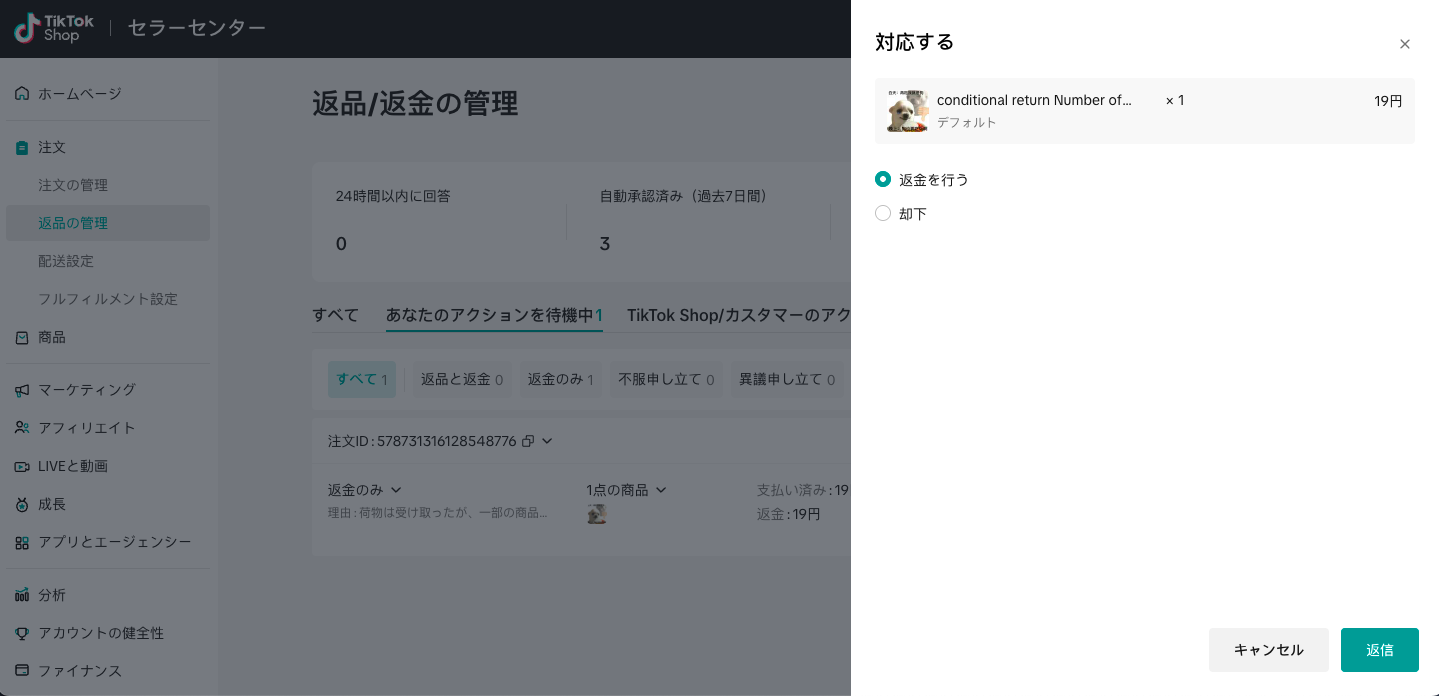
Task: Expand the 注文ID details chevron
Action: click(x=546, y=441)
